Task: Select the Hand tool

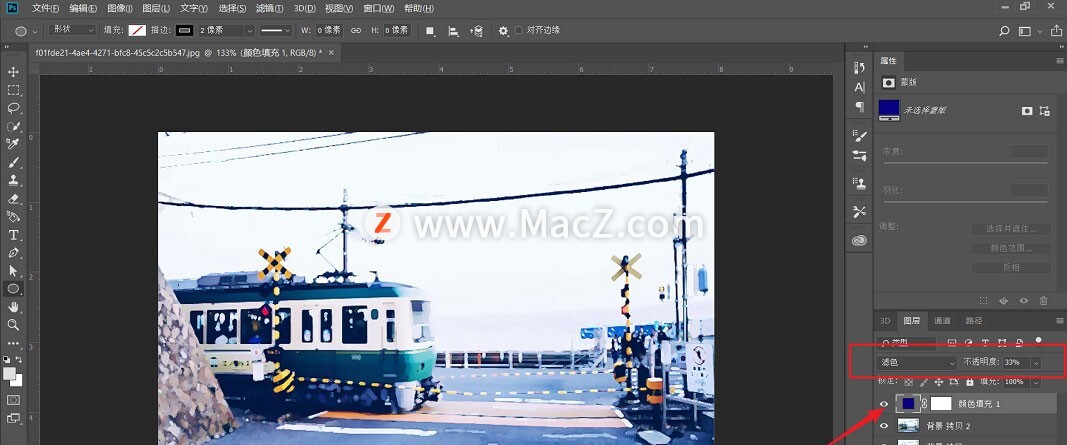Action: [13, 307]
